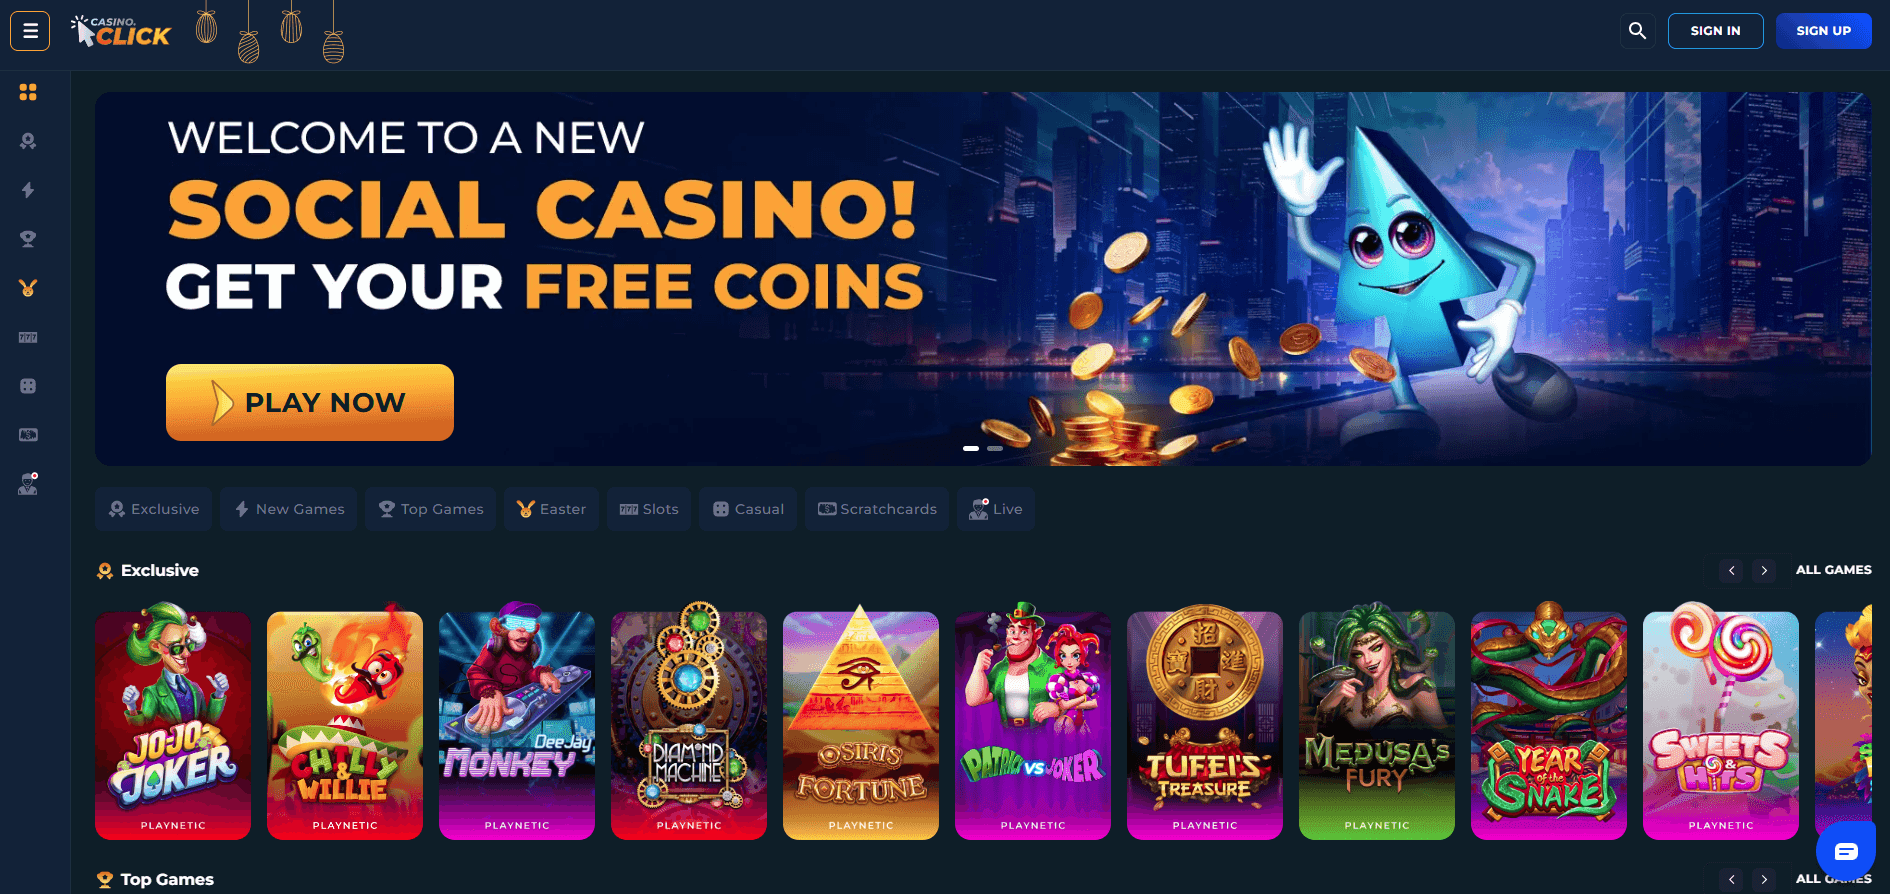
Task: Switch to second banner slide indicator
Action: click(995, 448)
